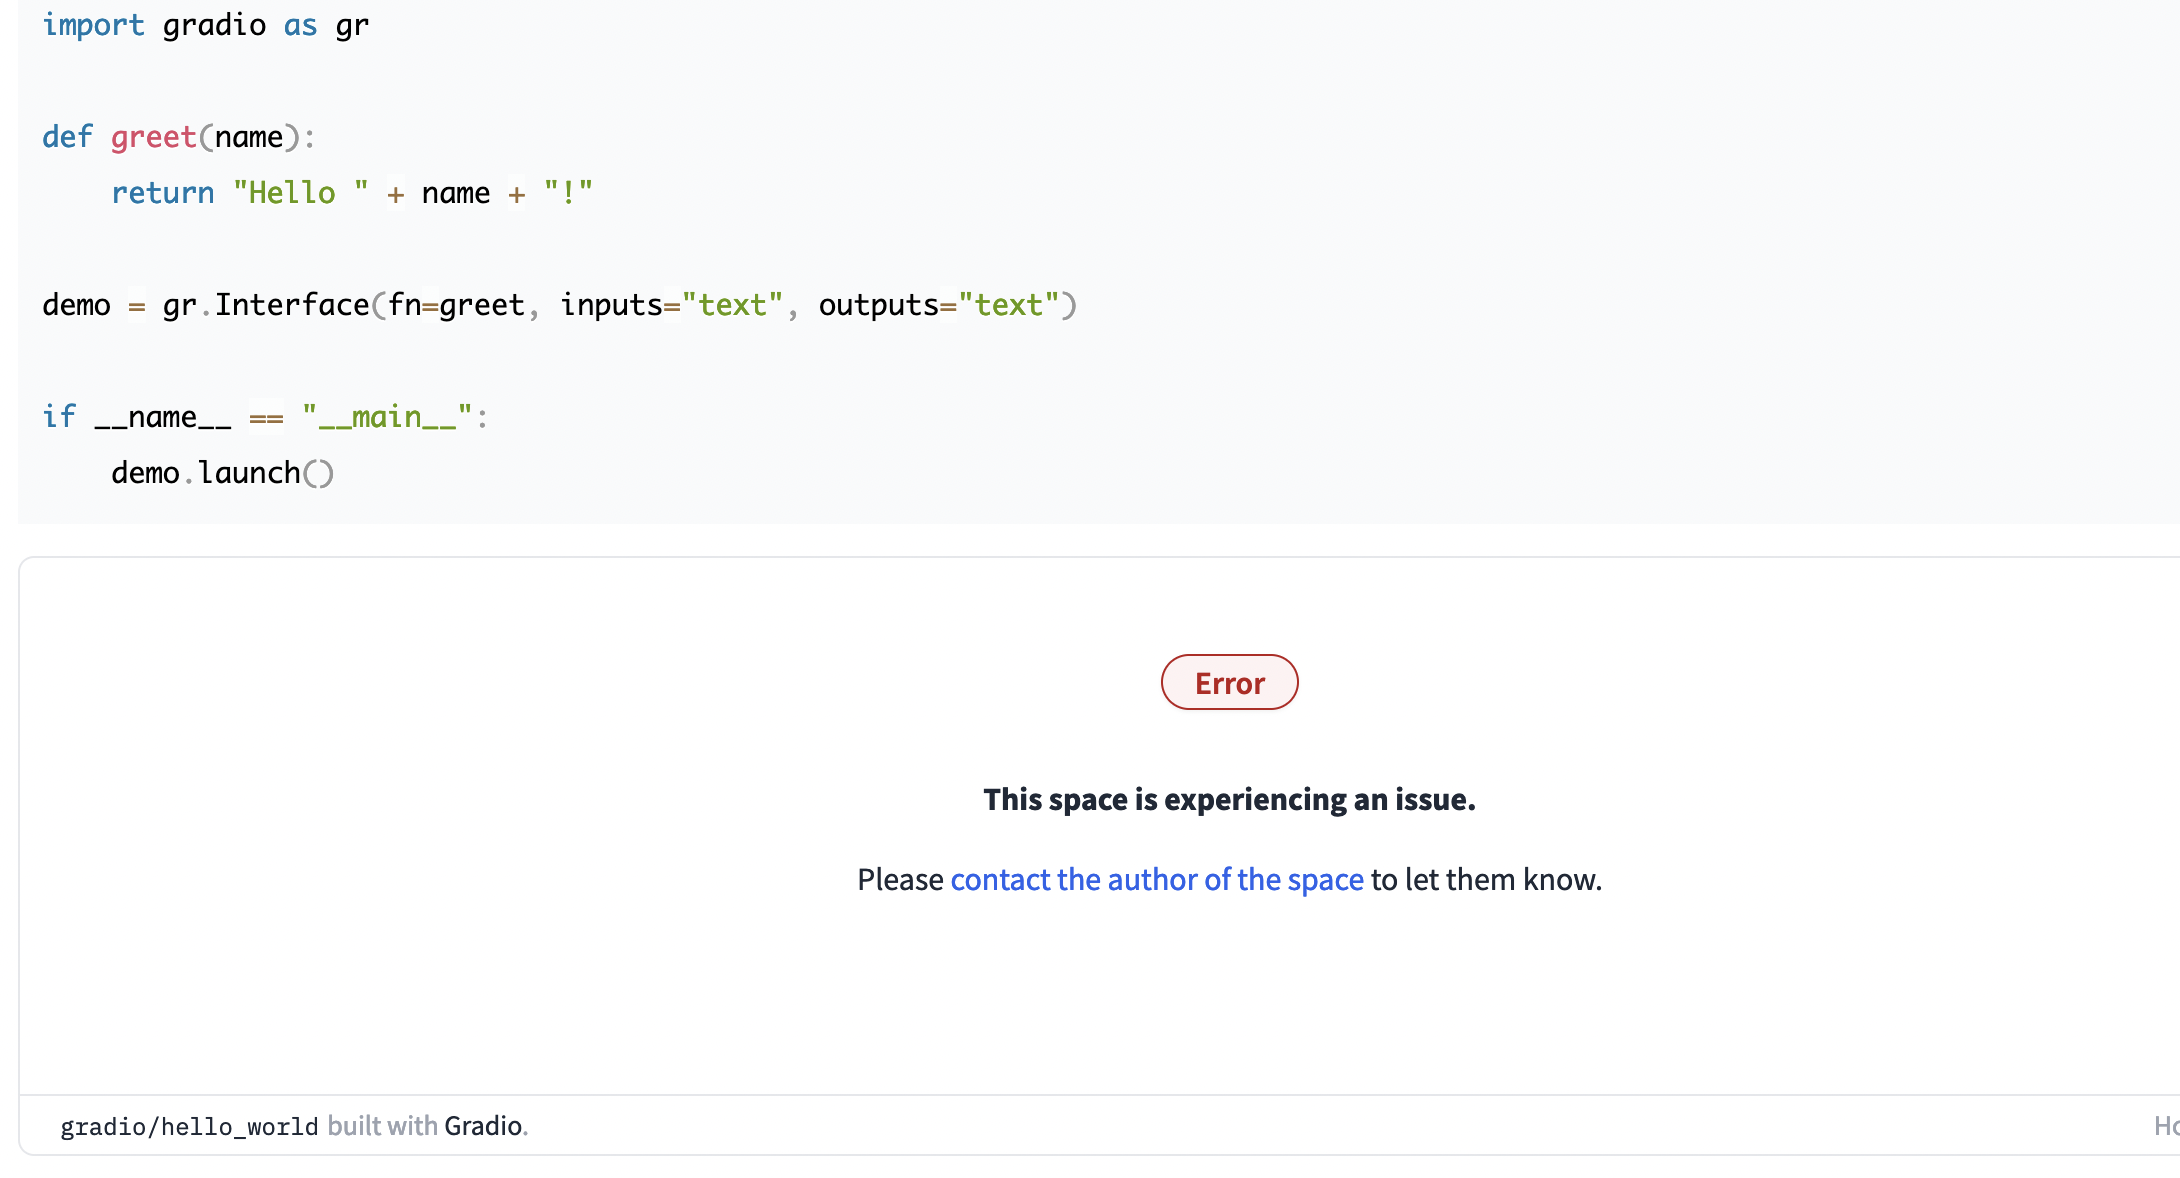Click the Gradio link in the footer

coord(484,1125)
